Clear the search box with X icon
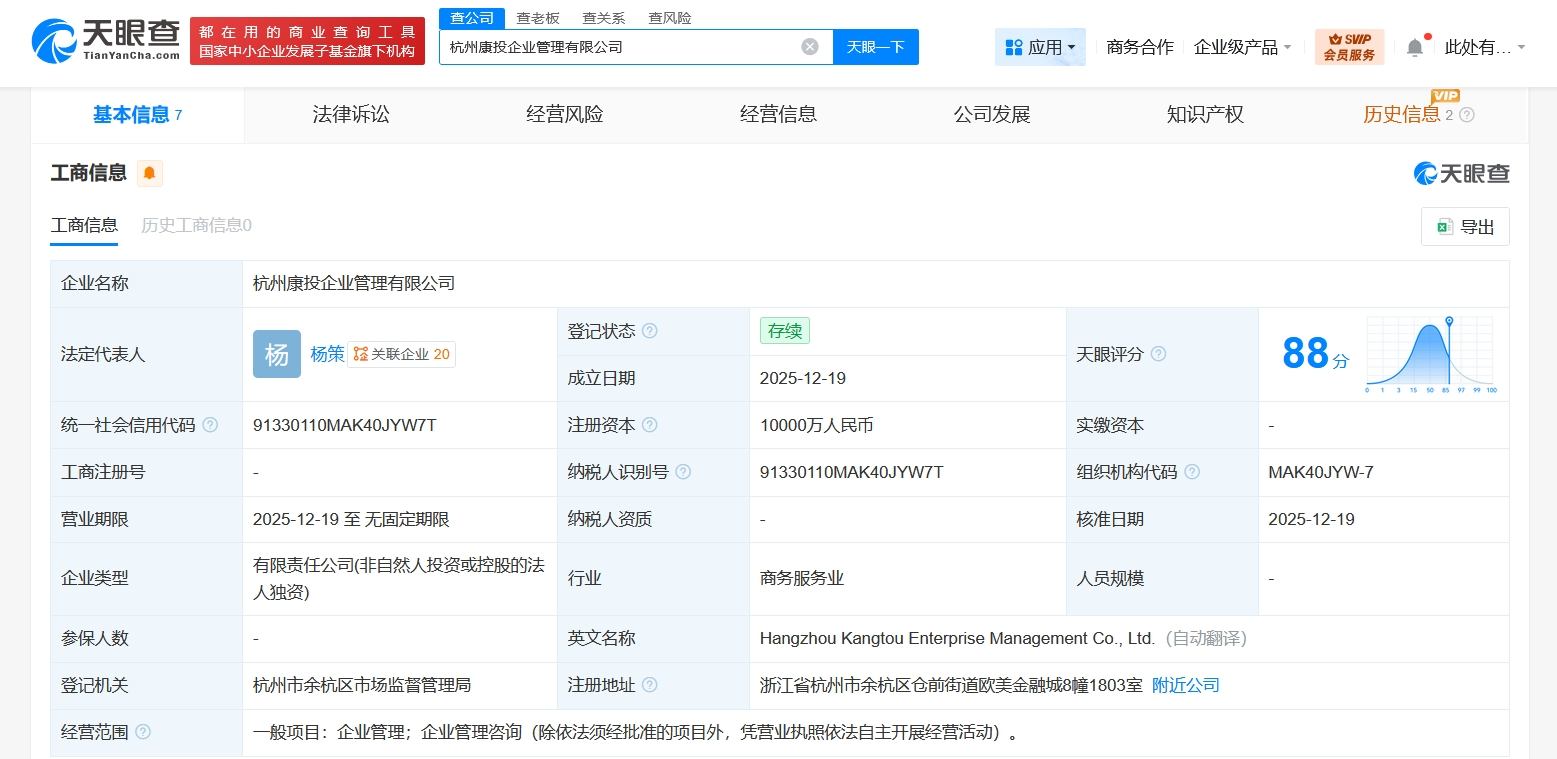1557x759 pixels. click(810, 47)
